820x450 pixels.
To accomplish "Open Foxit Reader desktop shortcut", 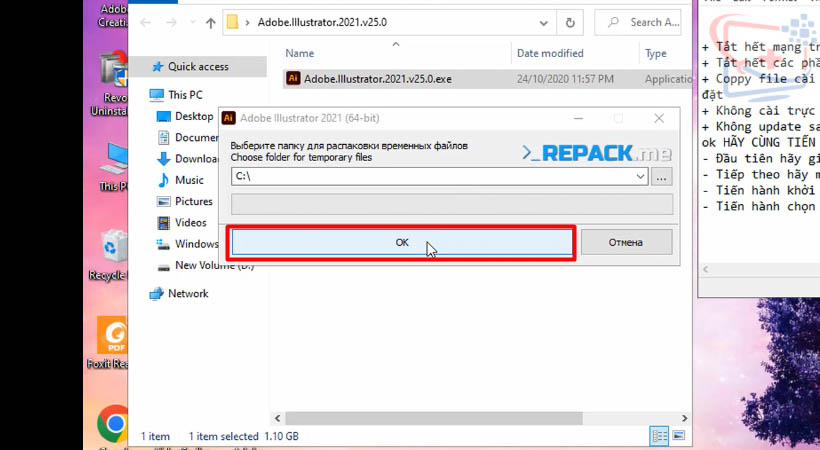I will (x=111, y=343).
